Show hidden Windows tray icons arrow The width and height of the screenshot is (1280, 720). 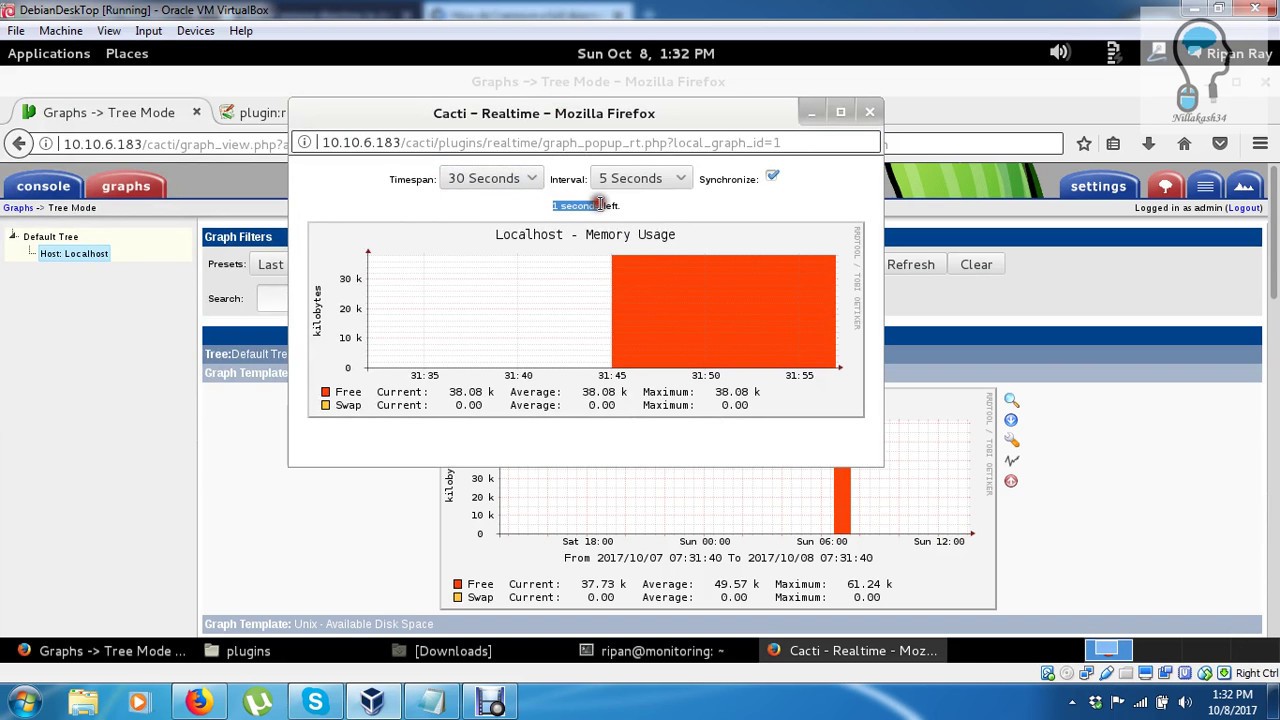(1073, 702)
